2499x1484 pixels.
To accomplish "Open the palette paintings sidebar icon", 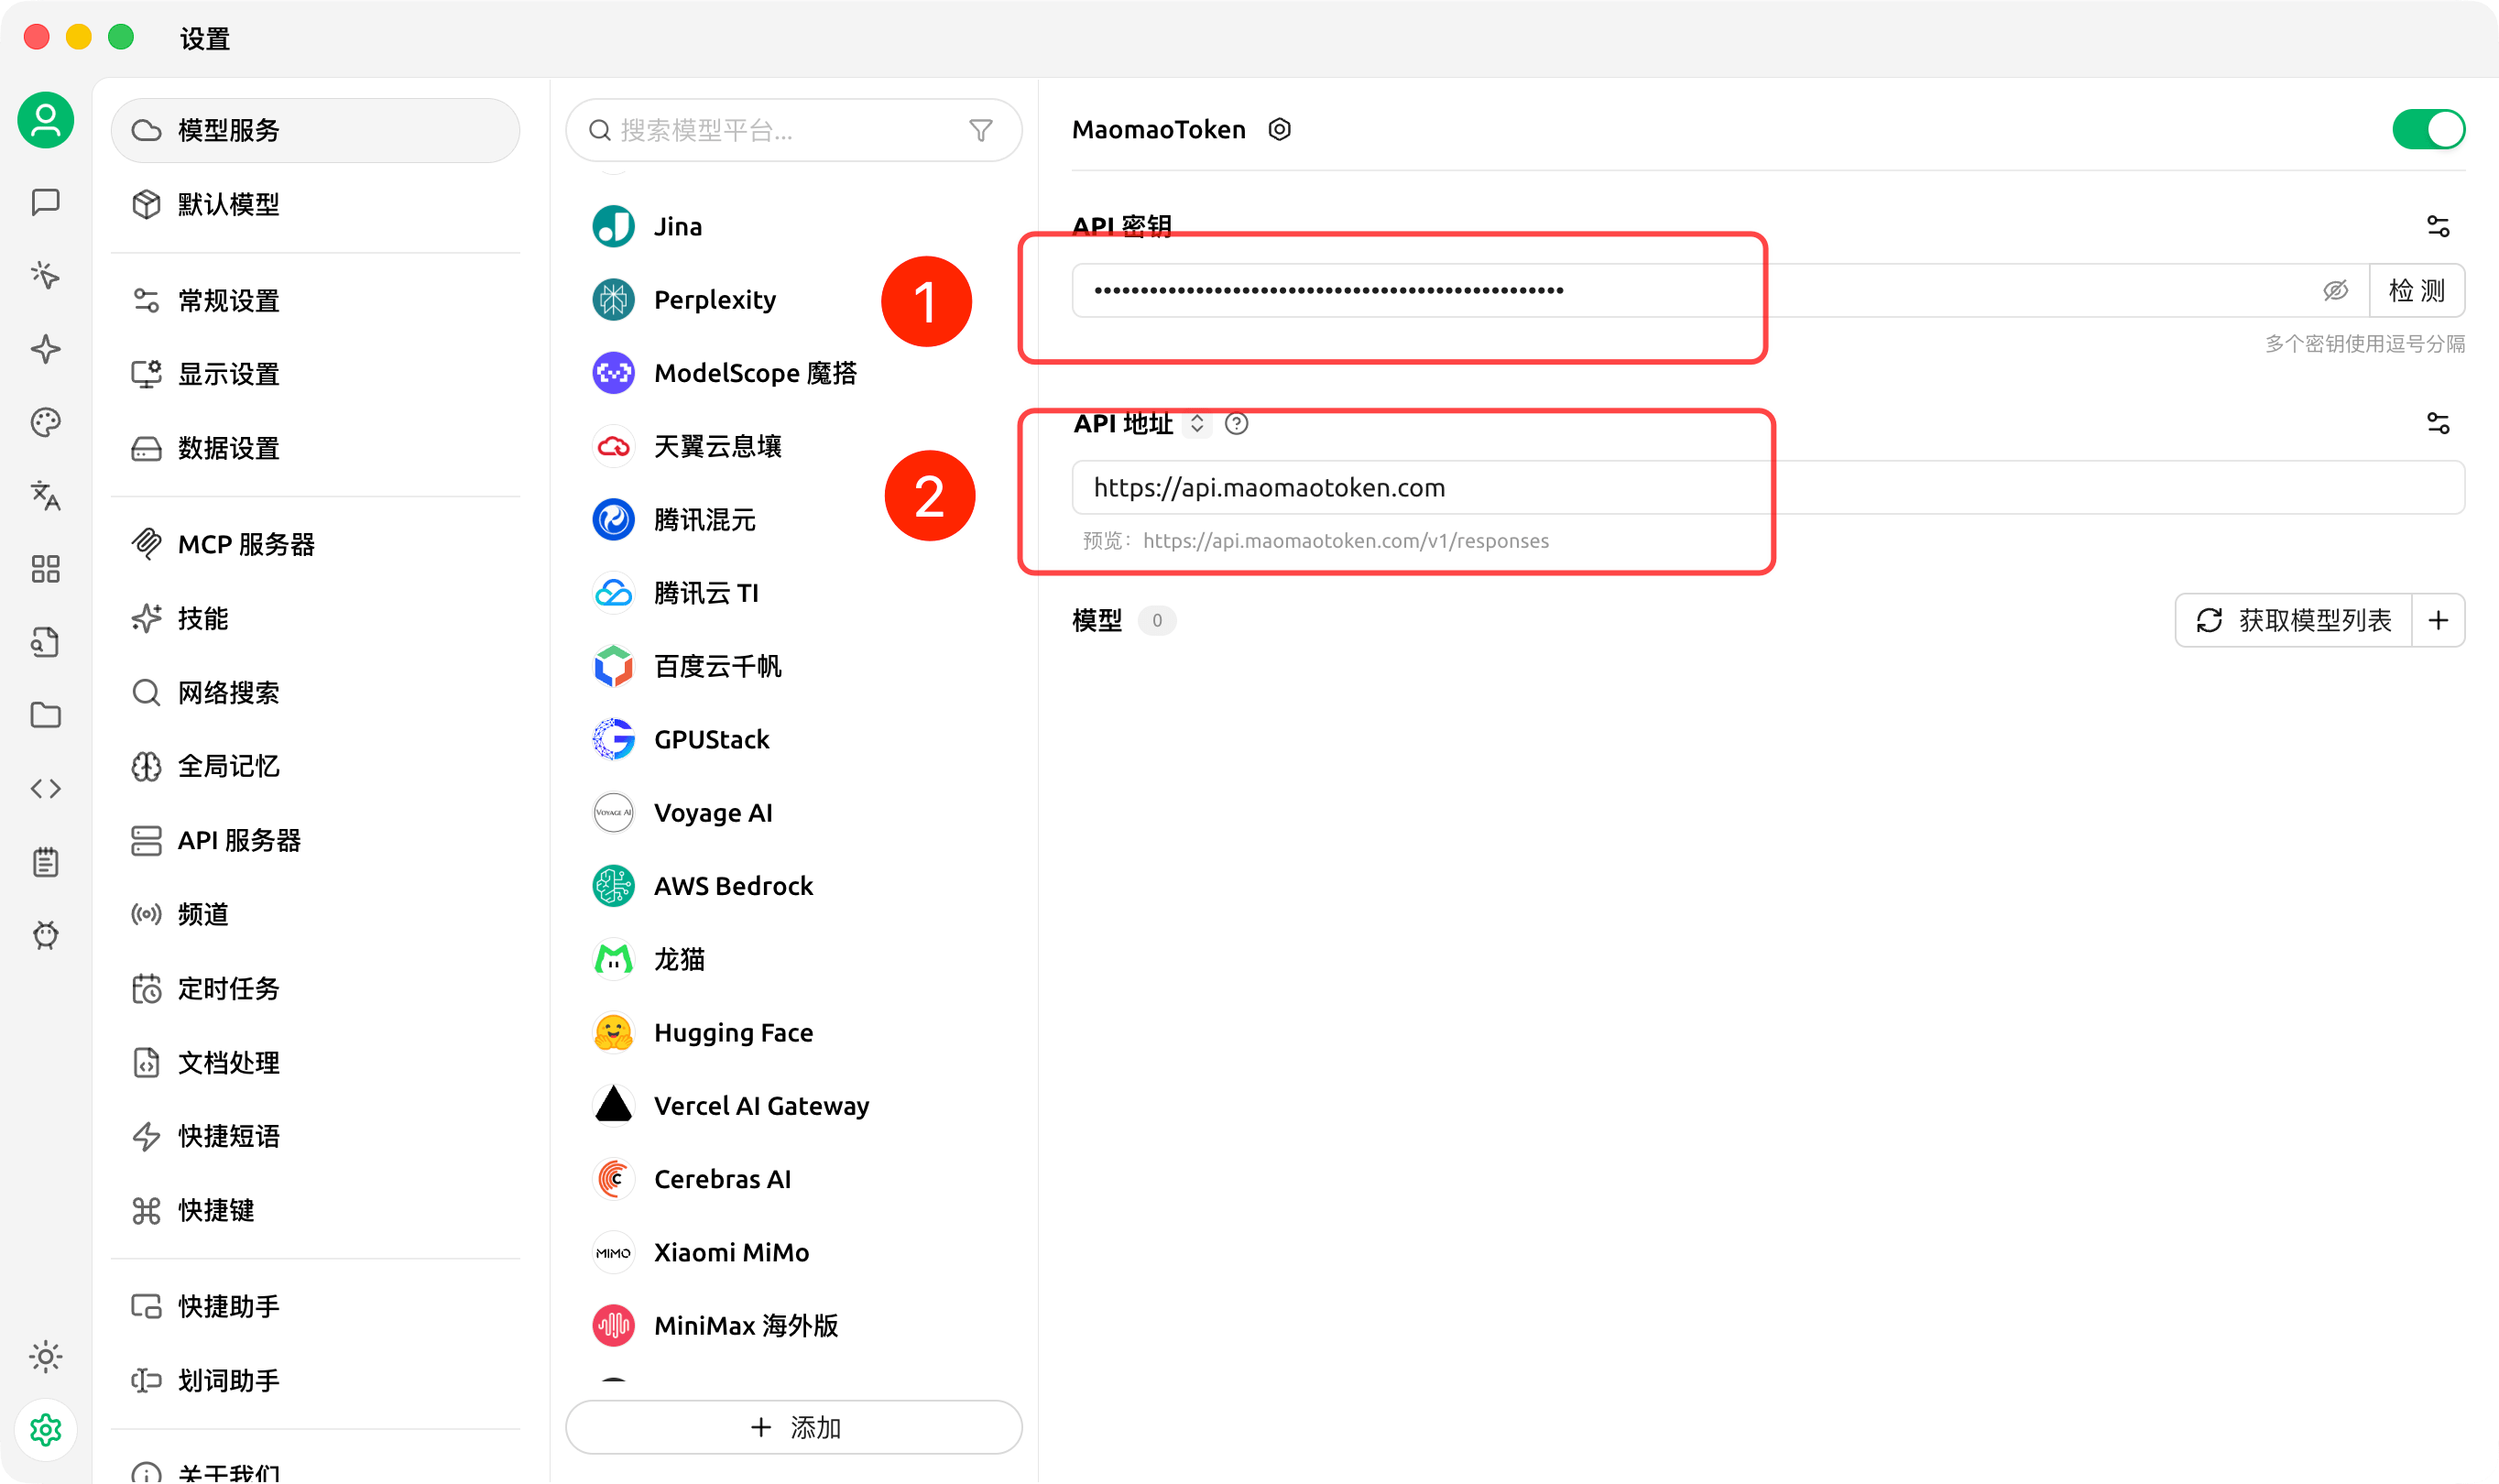I will (46, 422).
